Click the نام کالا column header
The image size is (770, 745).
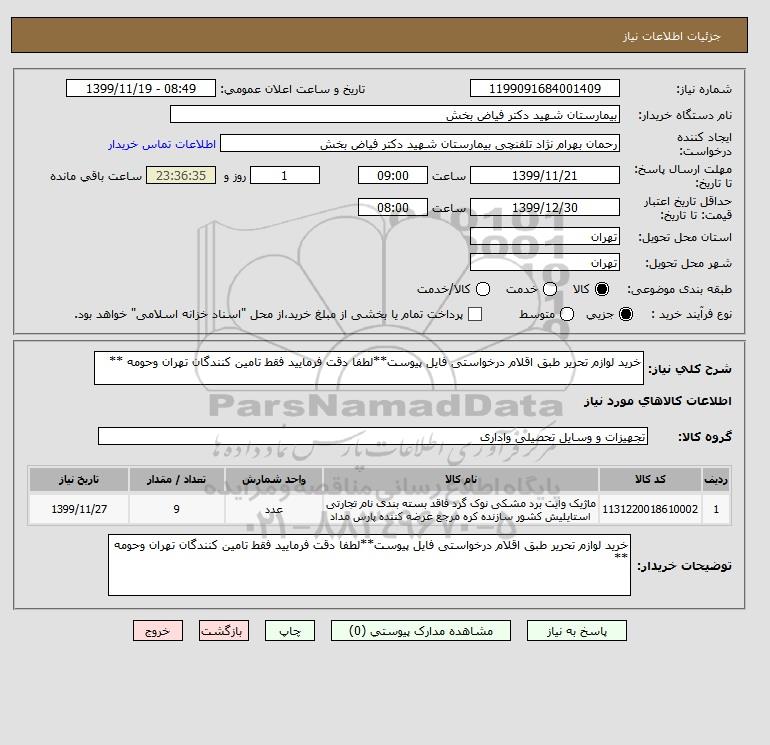click(x=461, y=479)
